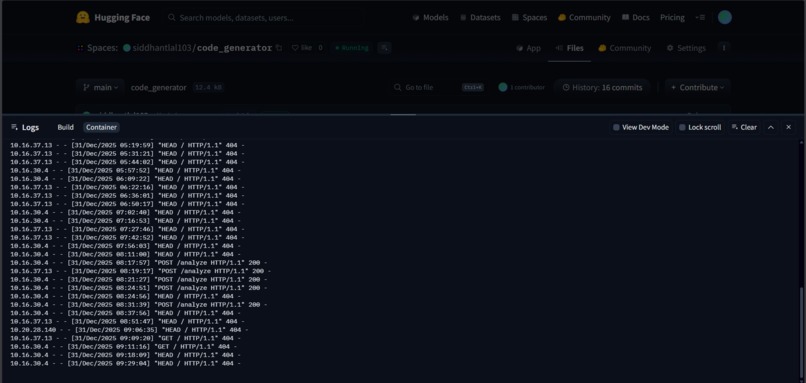Open Datasets in the top navigation

click(480, 17)
